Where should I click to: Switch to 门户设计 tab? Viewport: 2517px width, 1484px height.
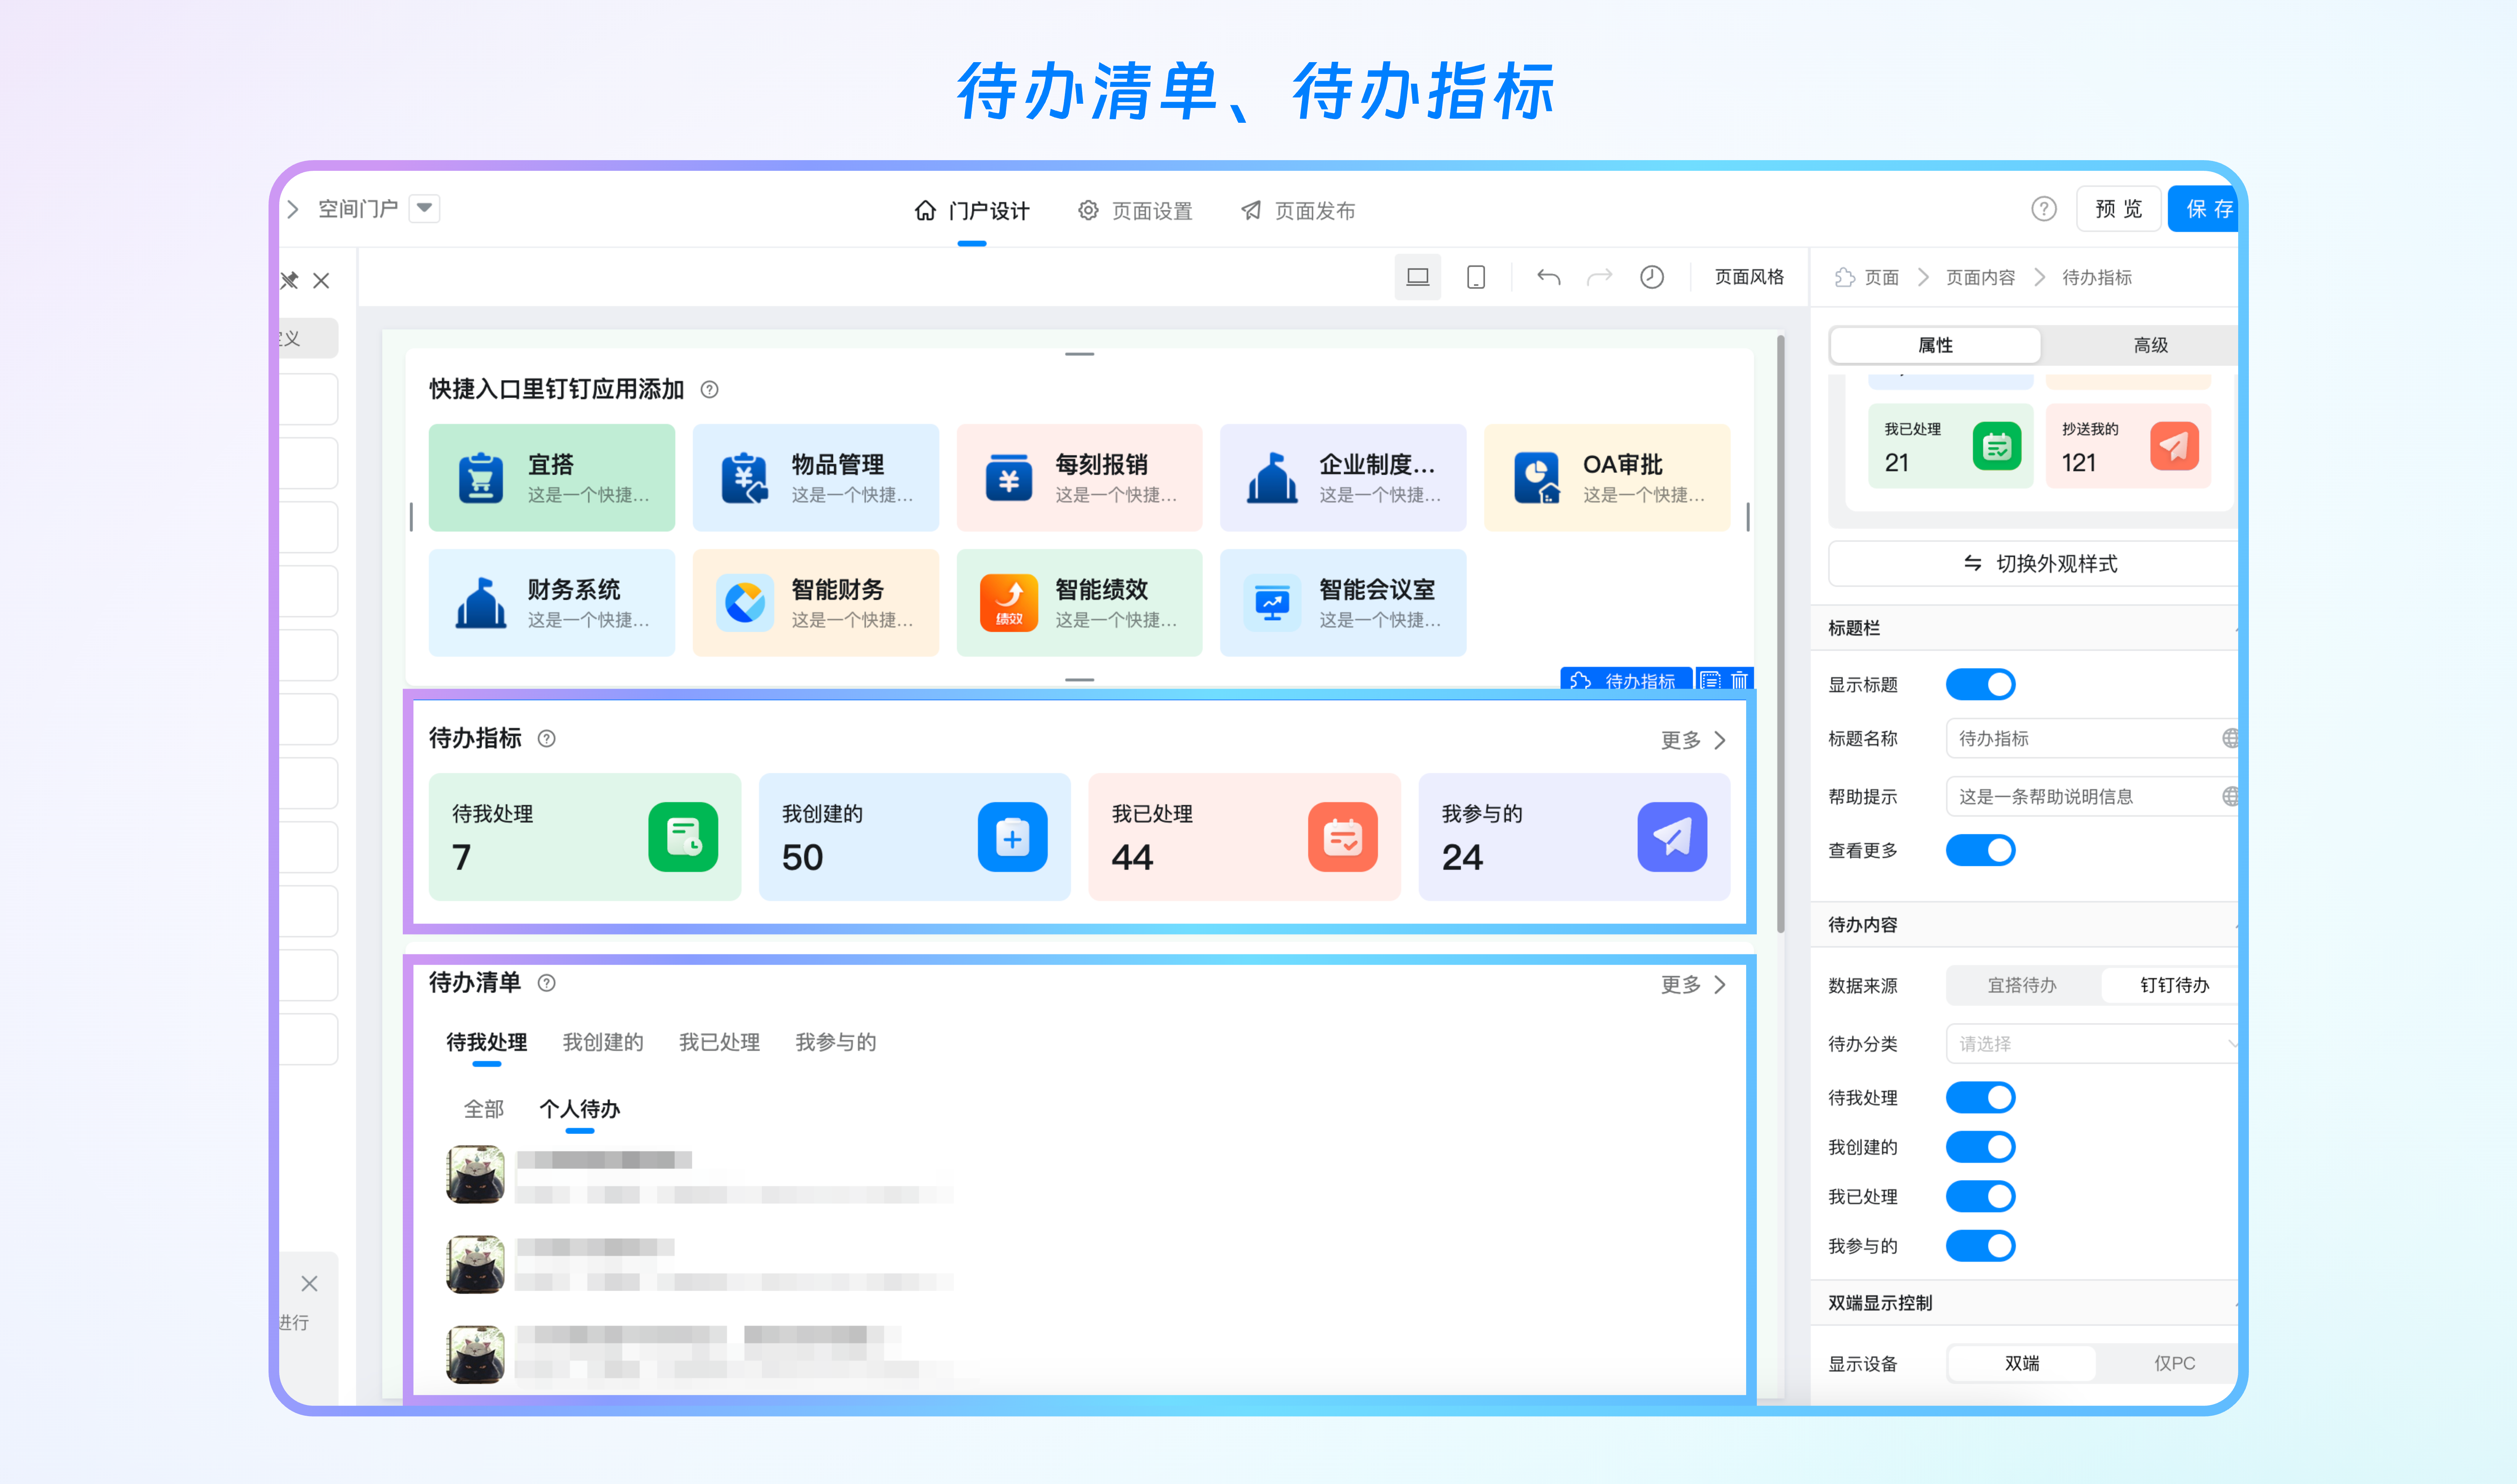coord(972,211)
